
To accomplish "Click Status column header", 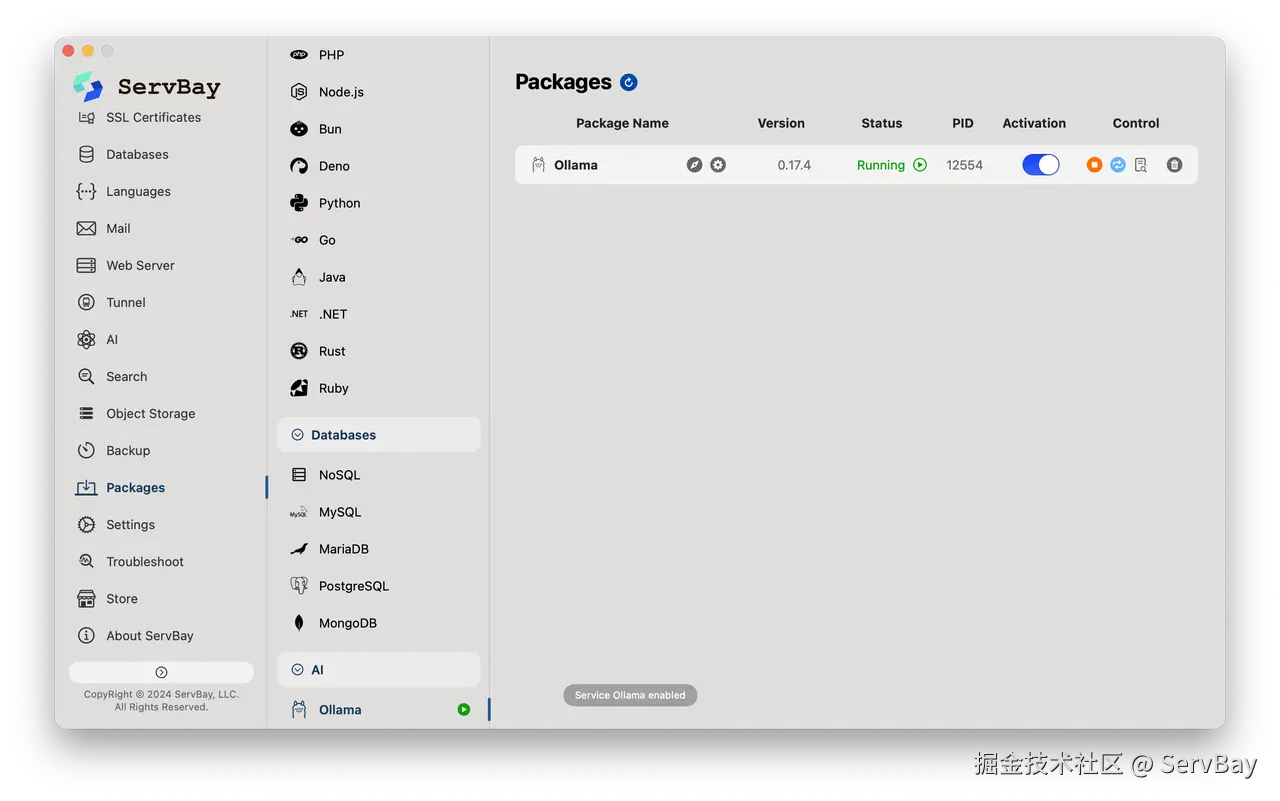I will click(x=882, y=123).
